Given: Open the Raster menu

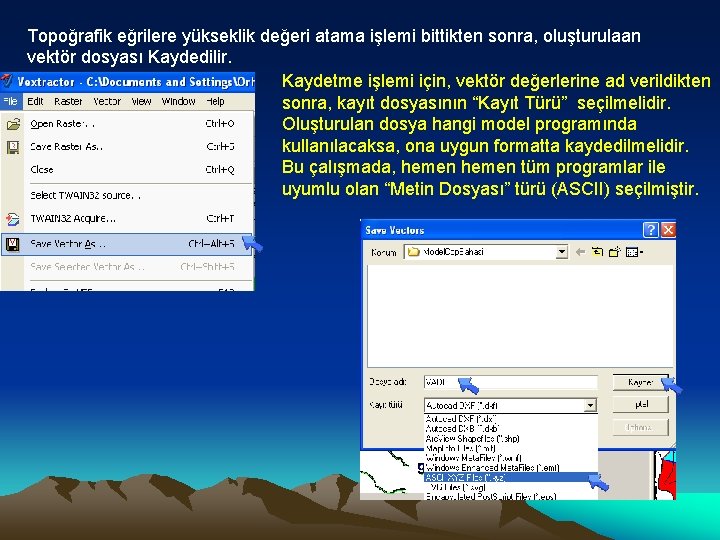Looking at the screenshot, I should tap(68, 101).
